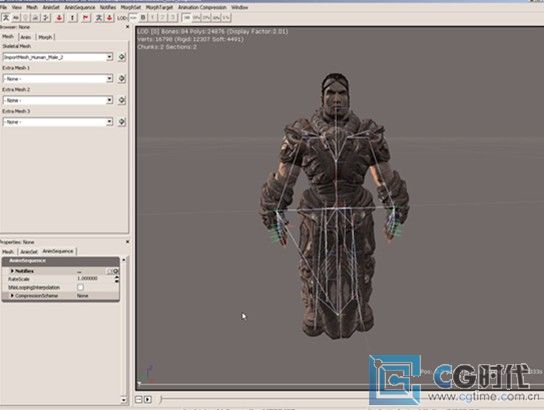Image resolution: width=544 pixels, height=410 pixels.
Task: Click the animation timeline scrubber handle
Action: [161, 399]
